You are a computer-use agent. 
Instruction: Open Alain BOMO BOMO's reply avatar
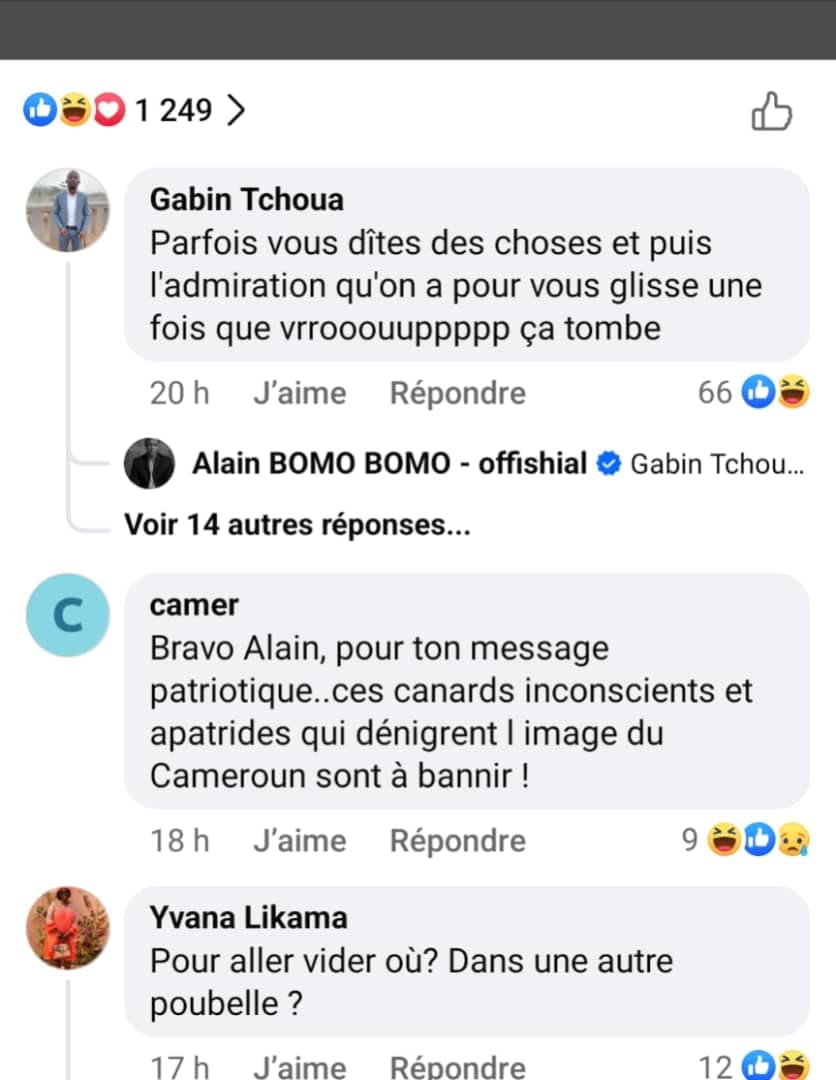(x=150, y=464)
